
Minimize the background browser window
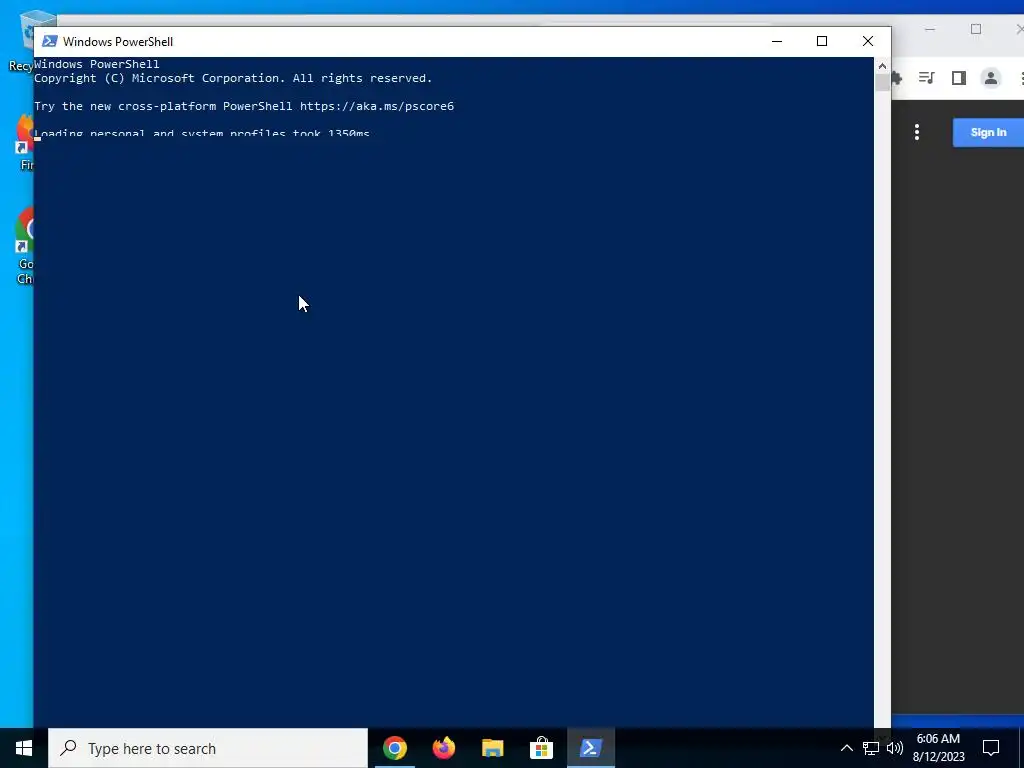point(930,29)
